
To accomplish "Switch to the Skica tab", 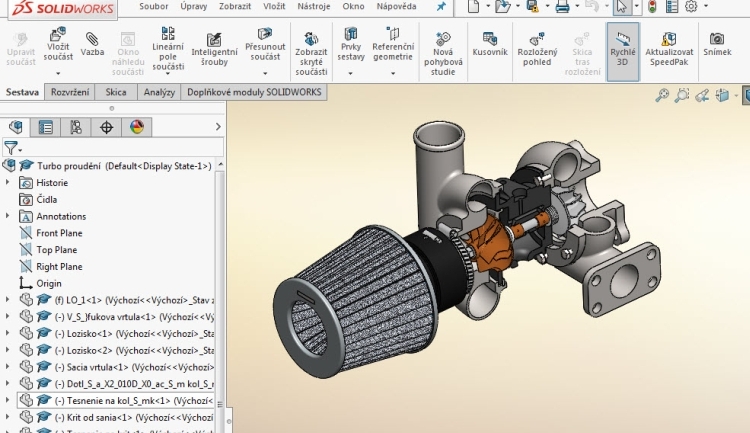I will pyautogui.click(x=116, y=92).
